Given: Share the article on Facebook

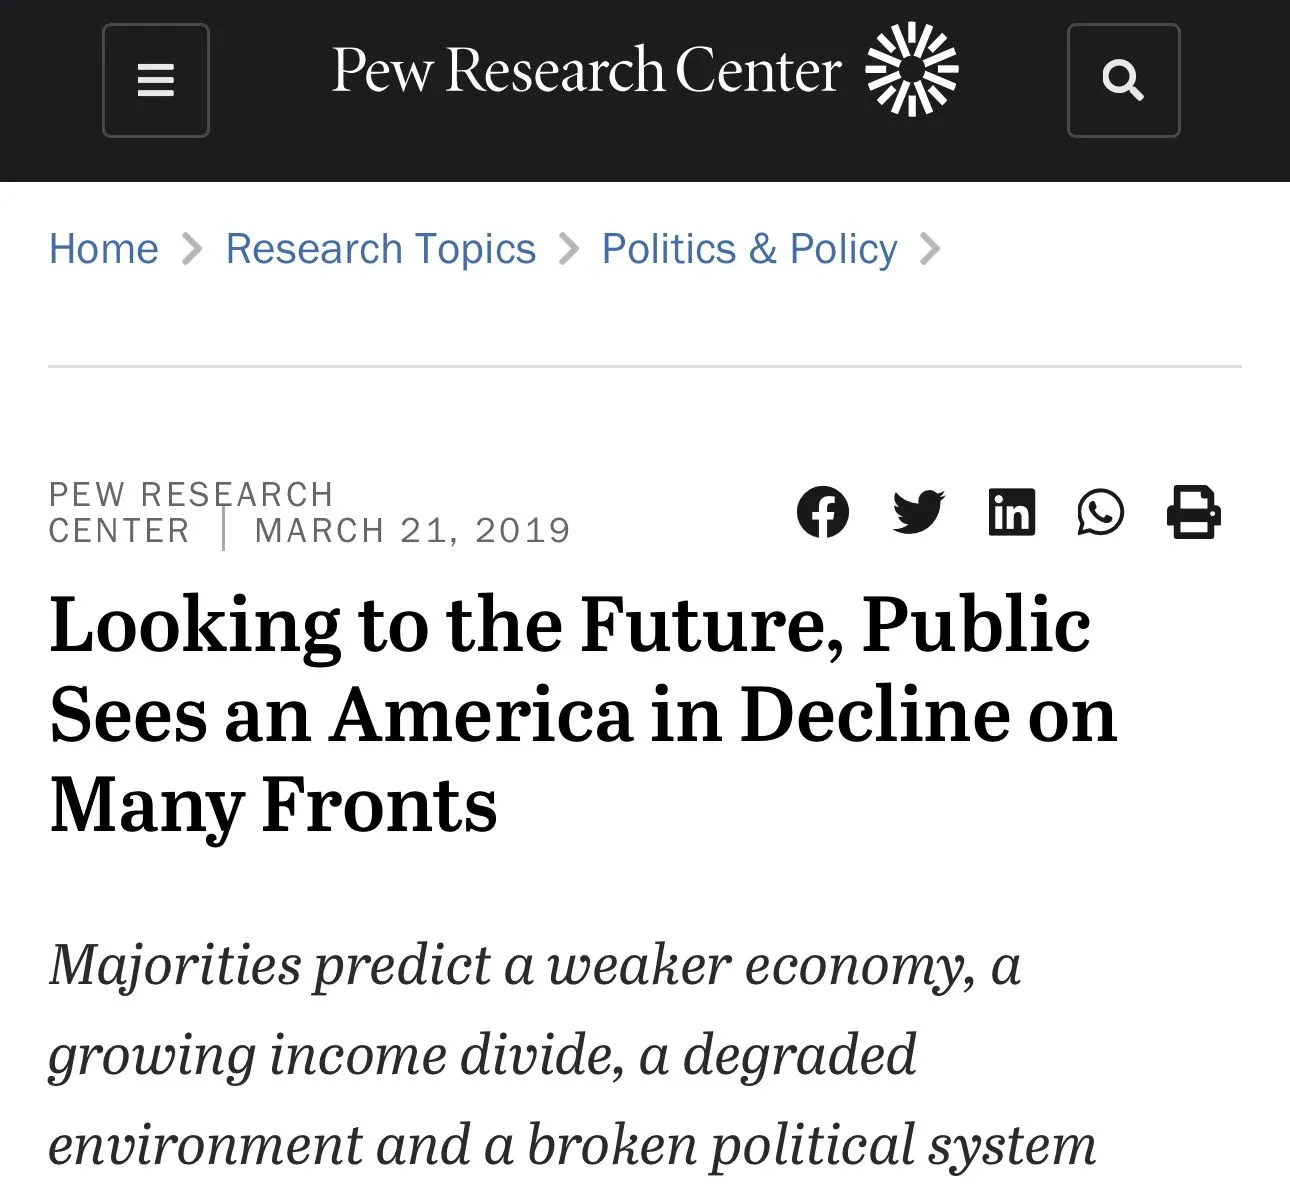Looking at the screenshot, I should pyautogui.click(x=823, y=512).
